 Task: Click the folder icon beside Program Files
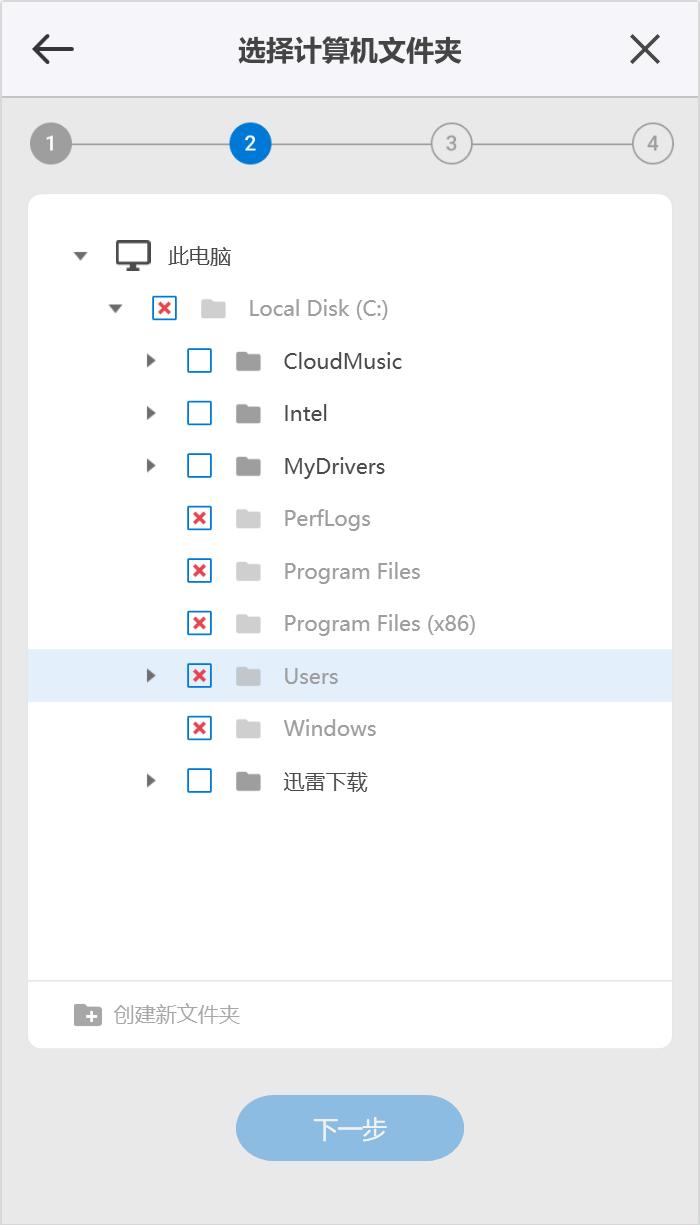247,571
